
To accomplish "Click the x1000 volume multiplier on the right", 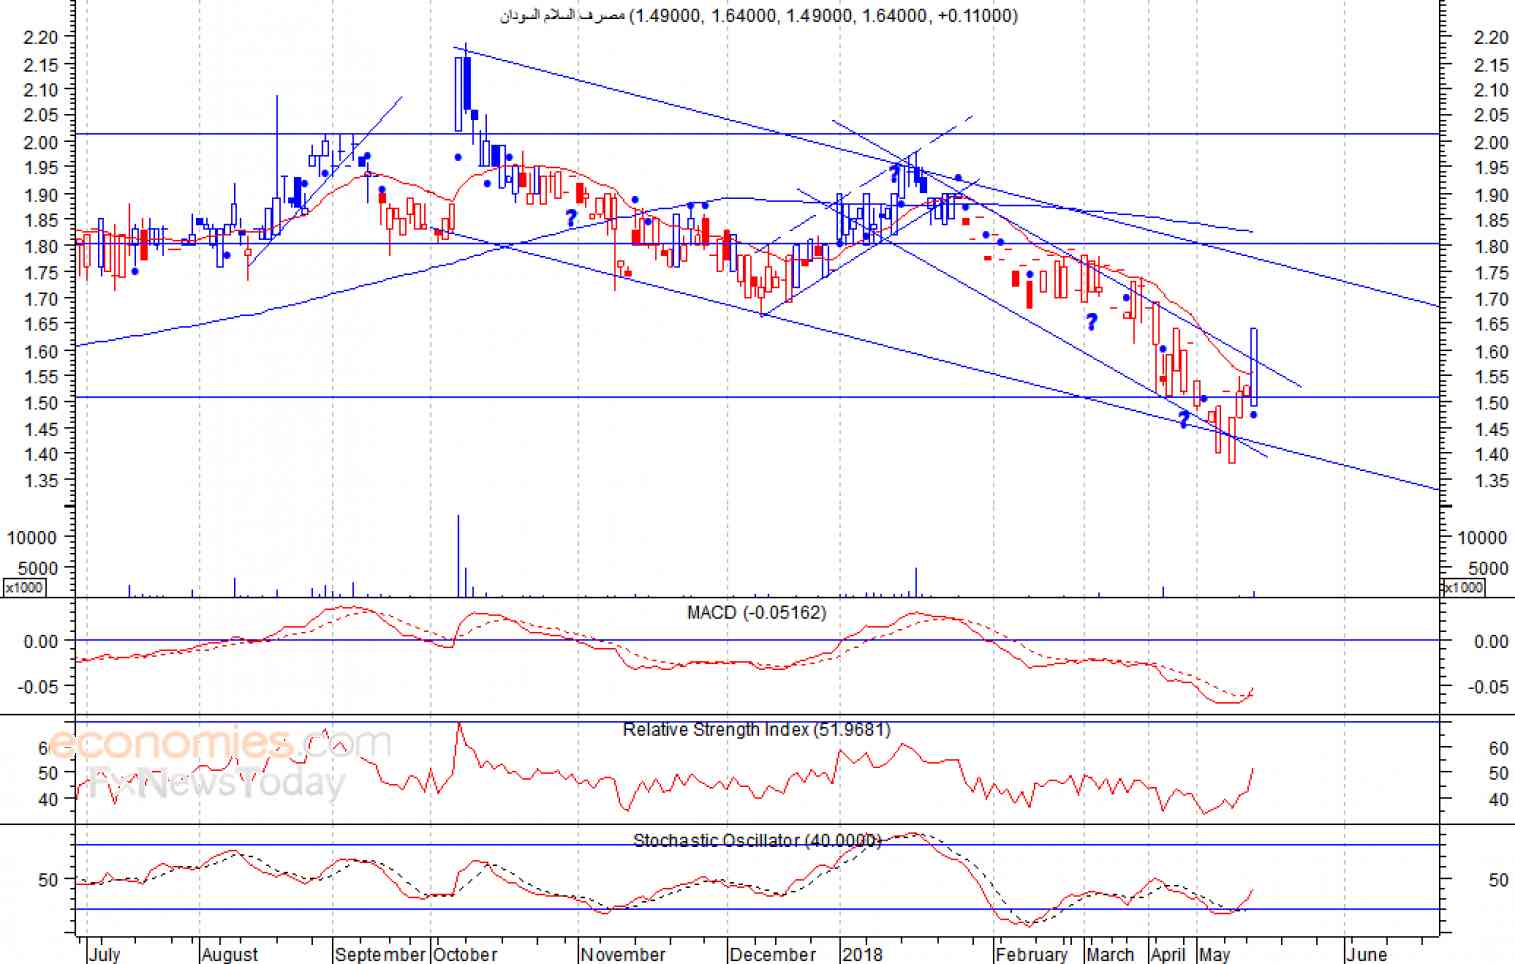I will click(1463, 588).
